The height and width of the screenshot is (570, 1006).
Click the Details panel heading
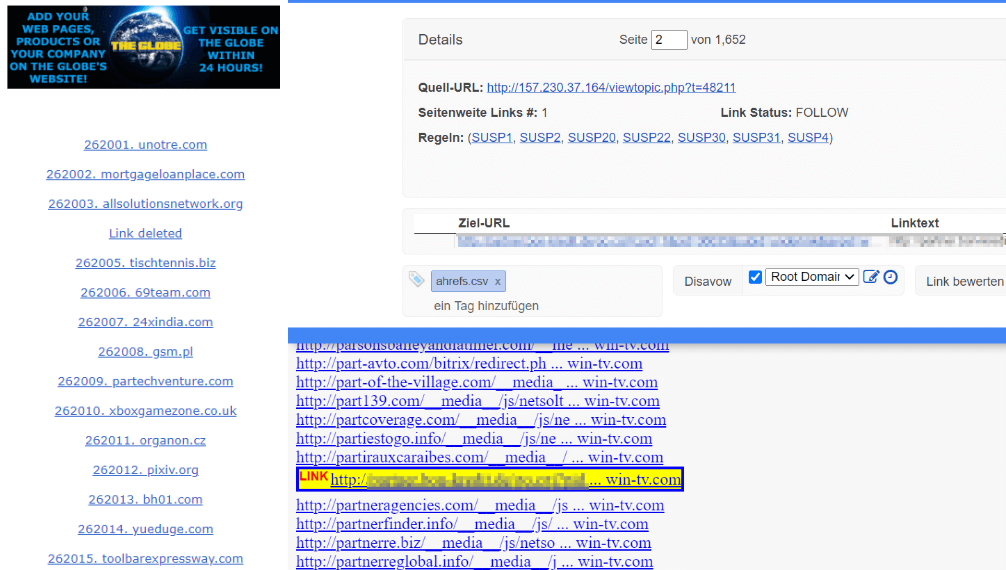coord(440,40)
